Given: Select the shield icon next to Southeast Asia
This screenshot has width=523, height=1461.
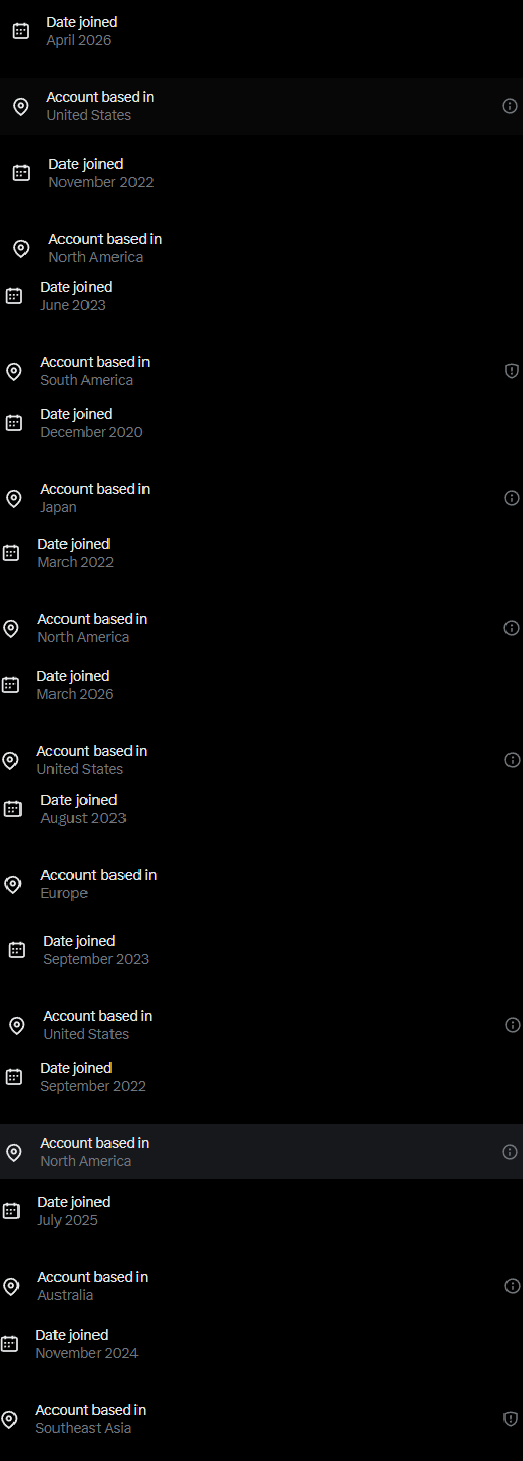Looking at the screenshot, I should pos(510,1419).
